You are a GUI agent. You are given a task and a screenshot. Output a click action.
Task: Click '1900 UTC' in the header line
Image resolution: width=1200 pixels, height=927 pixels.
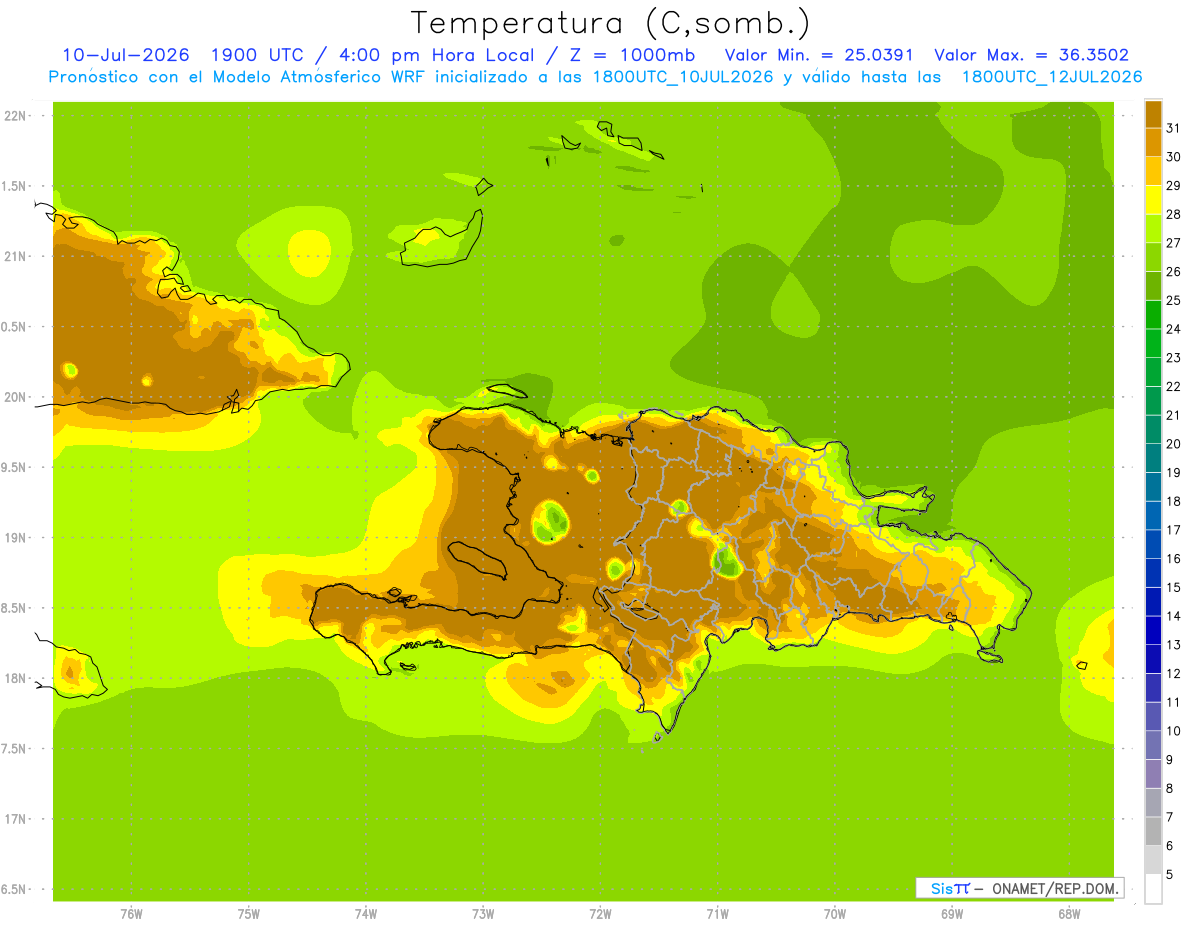pos(258,55)
